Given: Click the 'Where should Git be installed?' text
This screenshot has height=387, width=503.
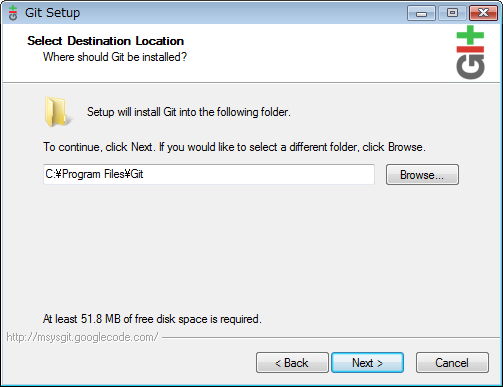Looking at the screenshot, I should click(x=115, y=57).
